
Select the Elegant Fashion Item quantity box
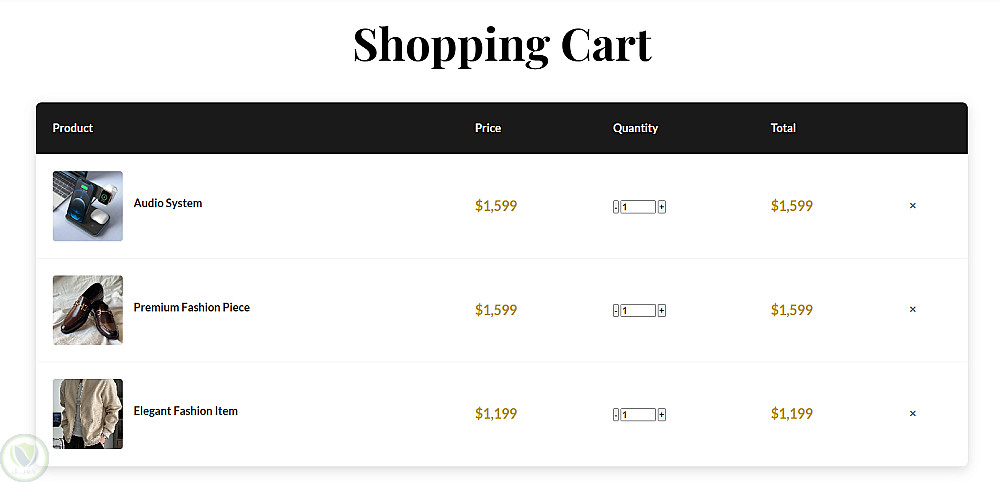tap(638, 415)
